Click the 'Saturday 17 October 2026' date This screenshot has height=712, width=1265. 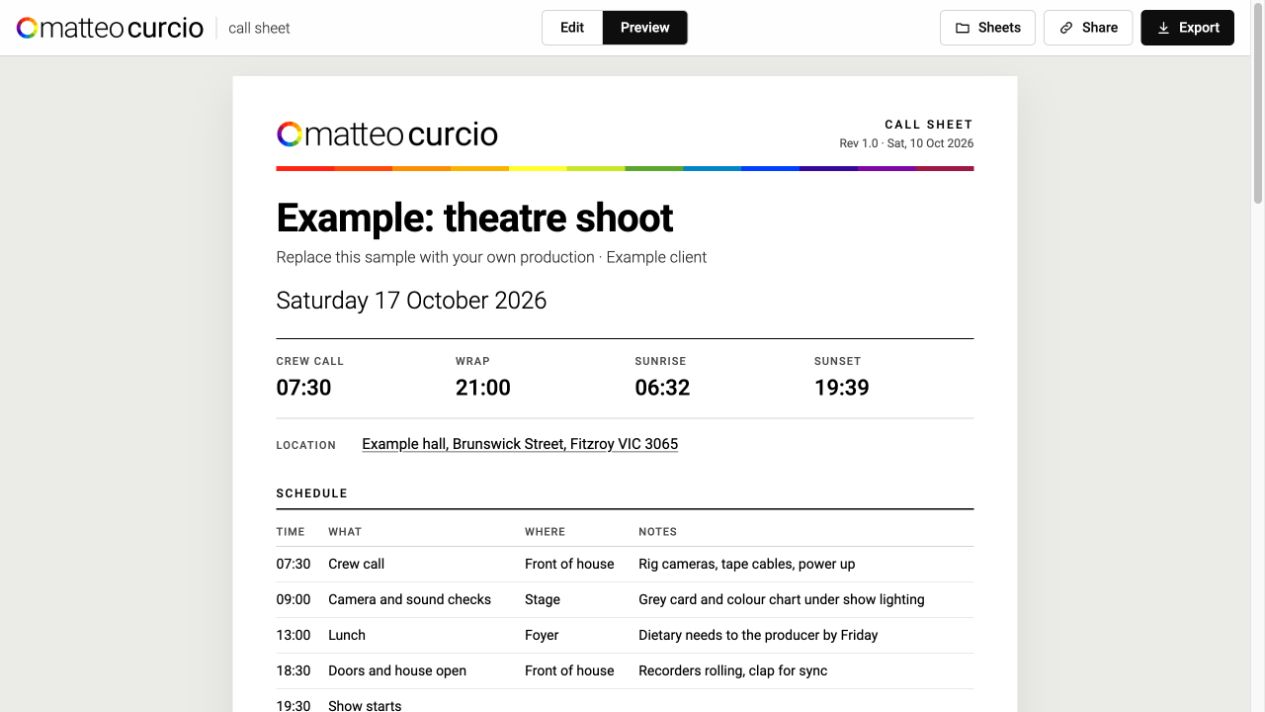(411, 300)
